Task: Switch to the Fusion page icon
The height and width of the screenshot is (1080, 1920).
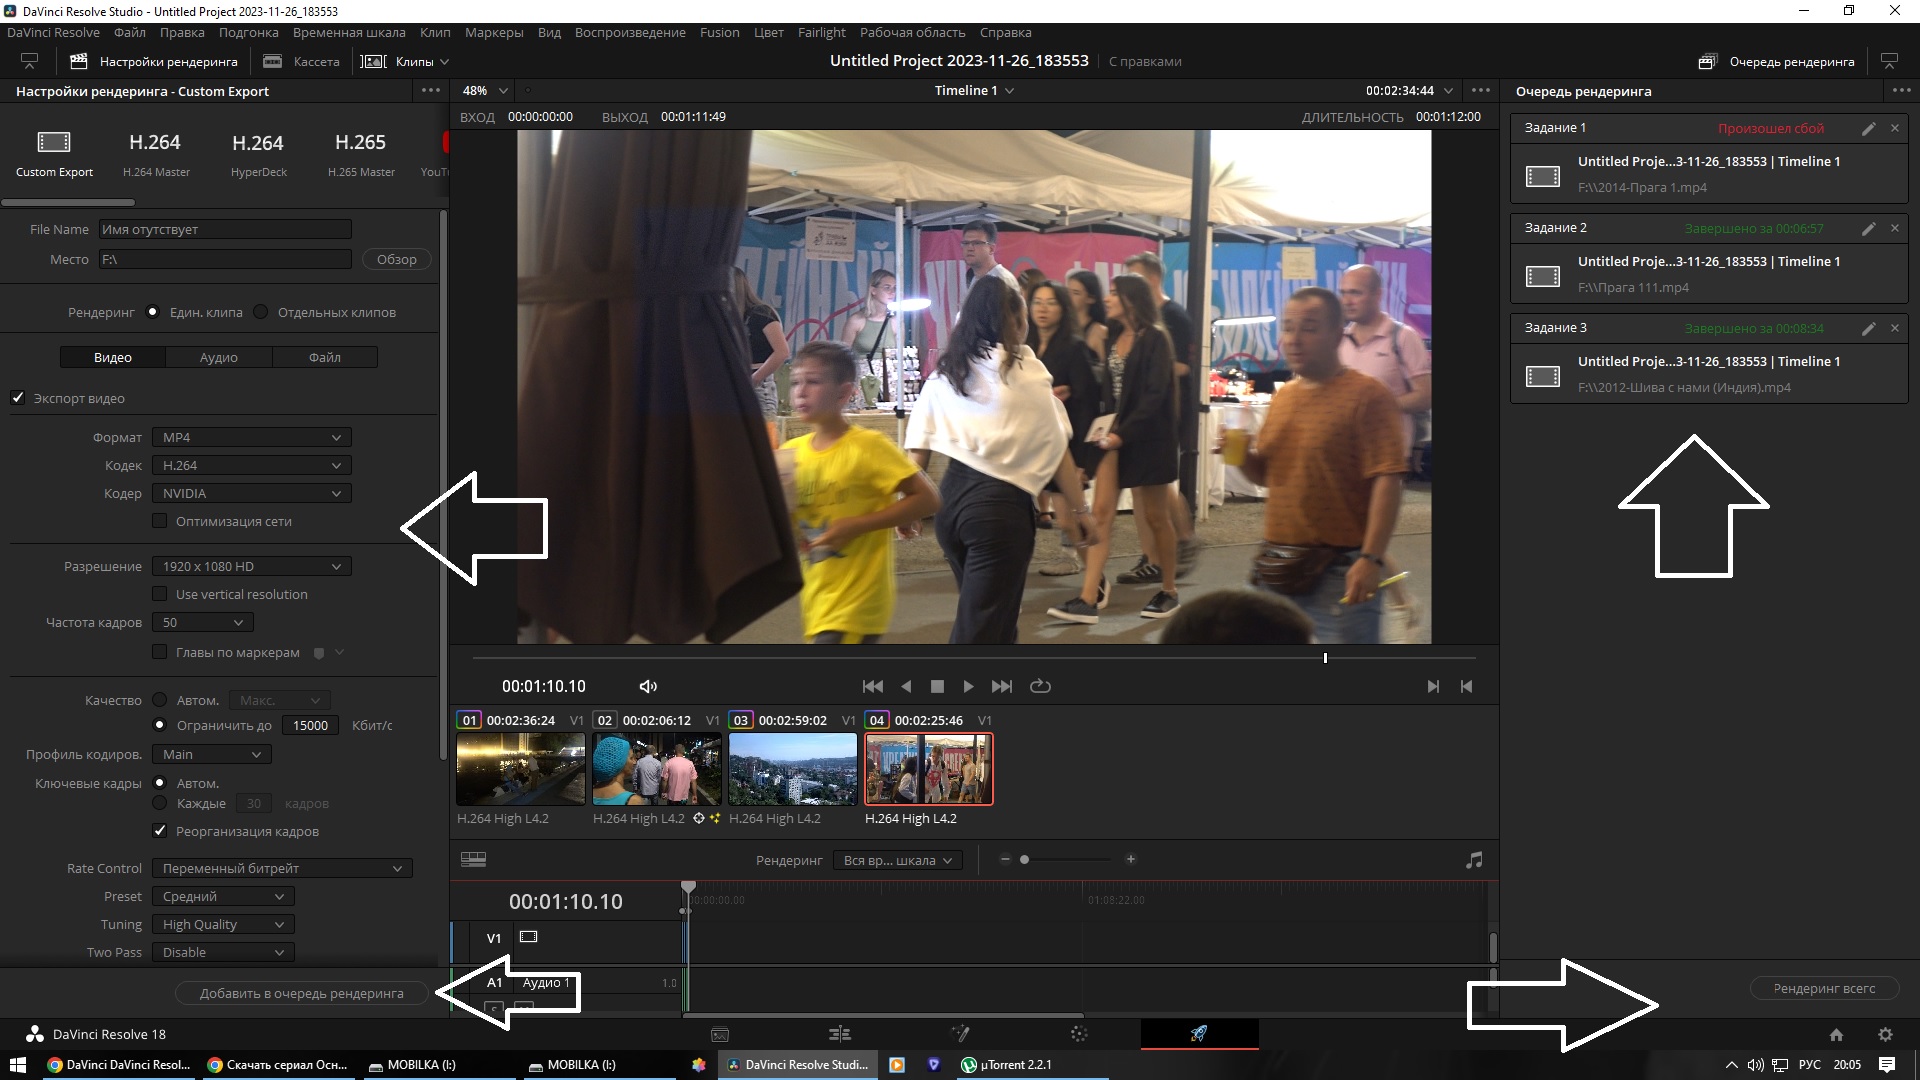Action: (960, 1034)
